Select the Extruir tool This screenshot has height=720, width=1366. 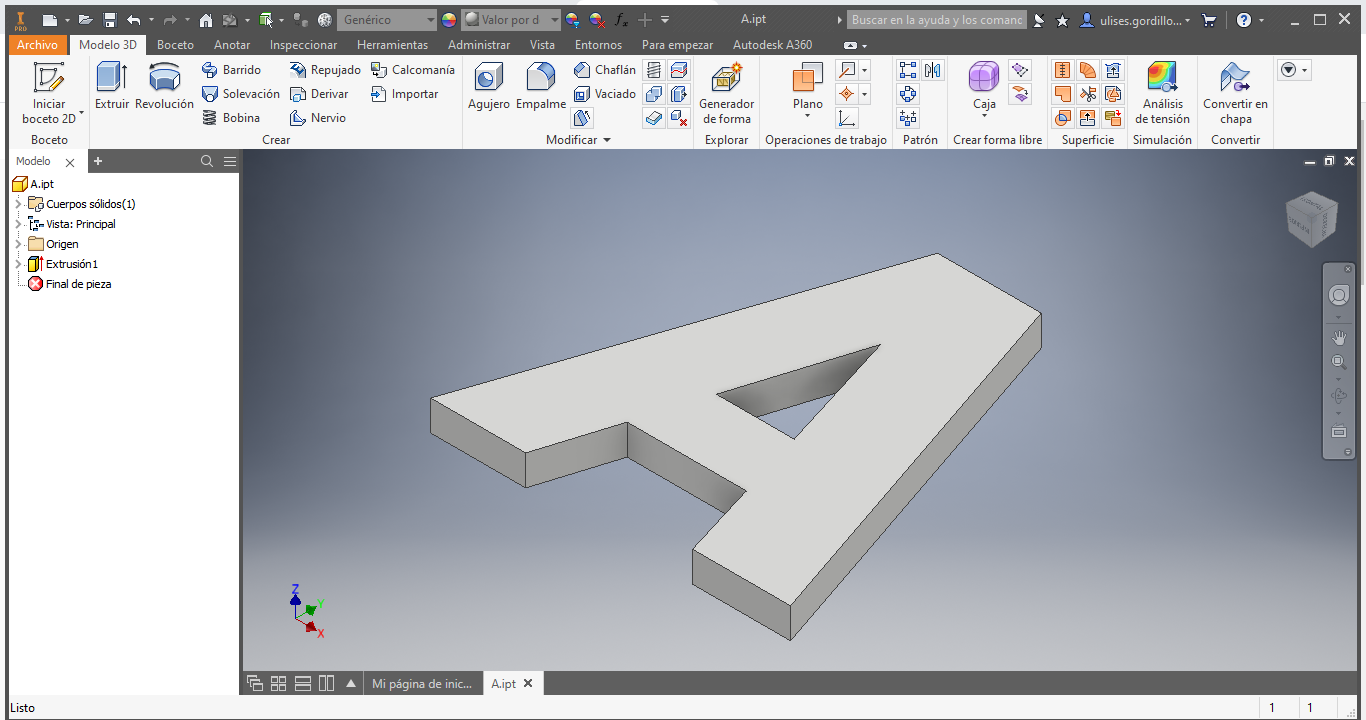[112, 86]
